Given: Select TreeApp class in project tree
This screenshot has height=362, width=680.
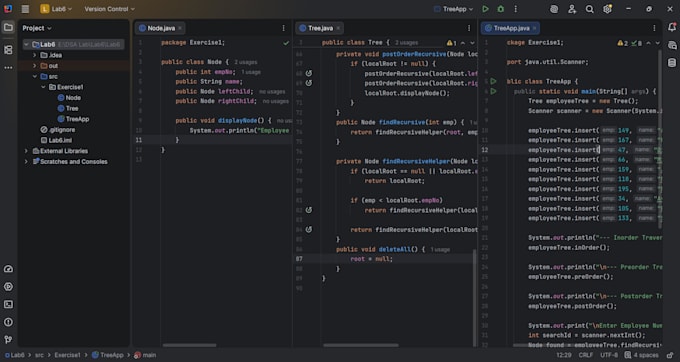Looking at the screenshot, I should click(x=77, y=119).
